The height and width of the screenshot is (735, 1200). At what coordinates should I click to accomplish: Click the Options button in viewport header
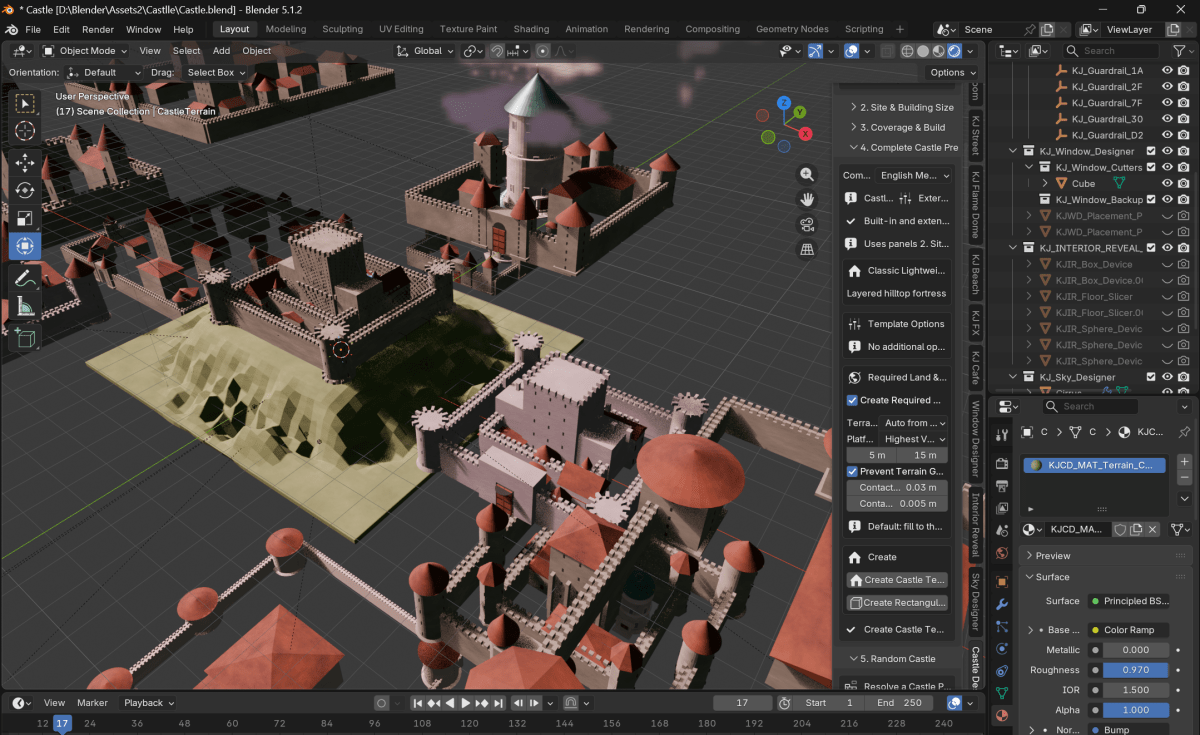click(x=952, y=72)
